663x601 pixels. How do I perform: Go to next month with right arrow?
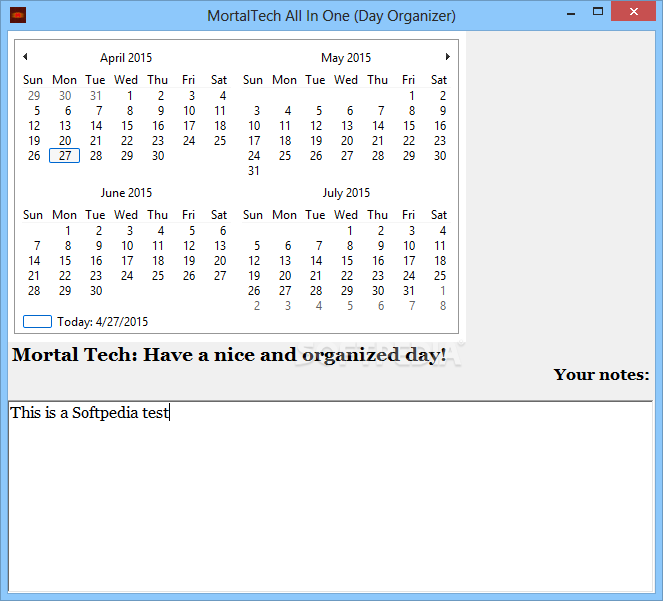(448, 57)
